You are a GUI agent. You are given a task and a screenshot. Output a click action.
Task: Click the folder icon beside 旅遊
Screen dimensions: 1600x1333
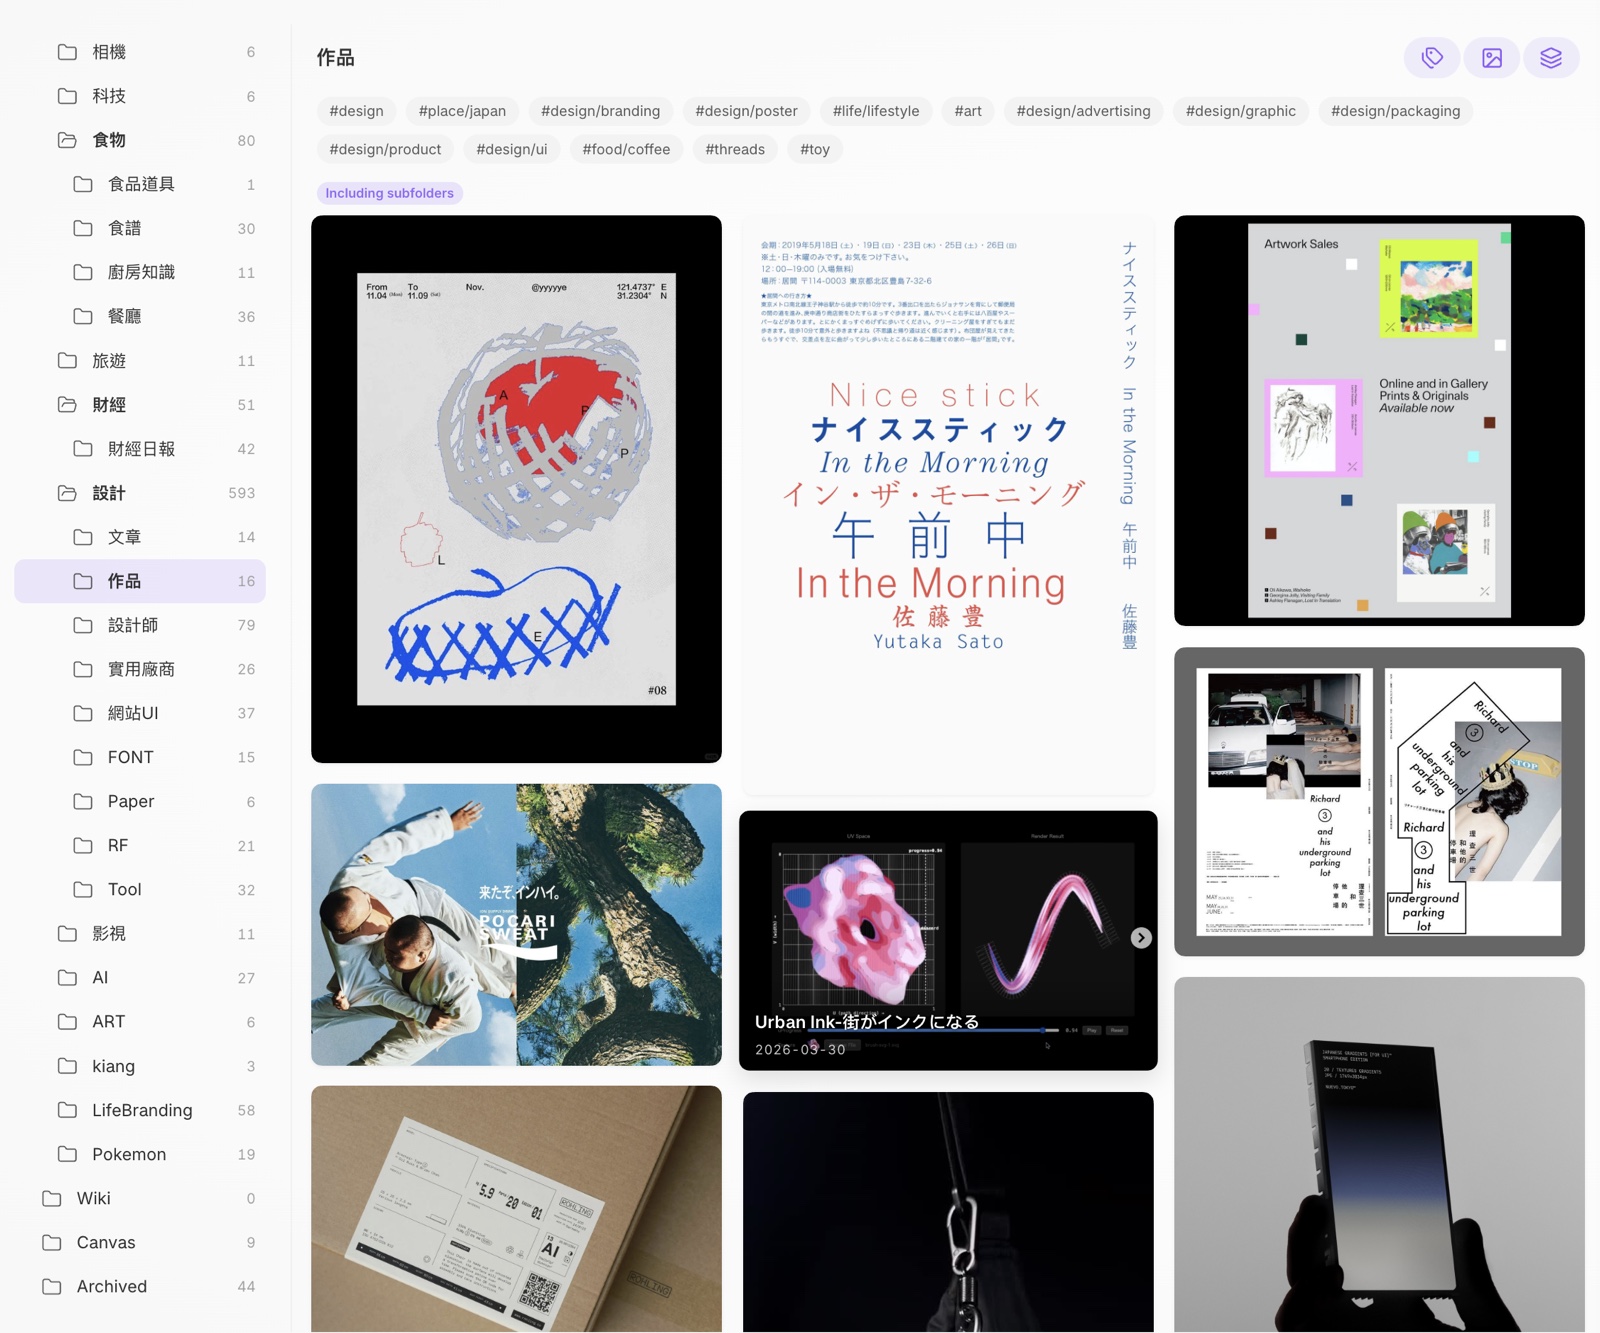(x=67, y=361)
